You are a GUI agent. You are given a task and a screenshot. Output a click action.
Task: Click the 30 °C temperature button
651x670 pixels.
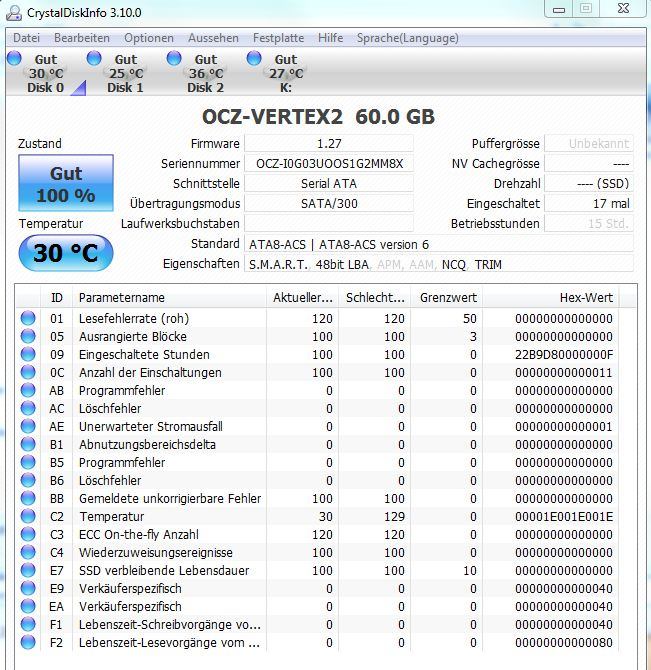[66, 253]
